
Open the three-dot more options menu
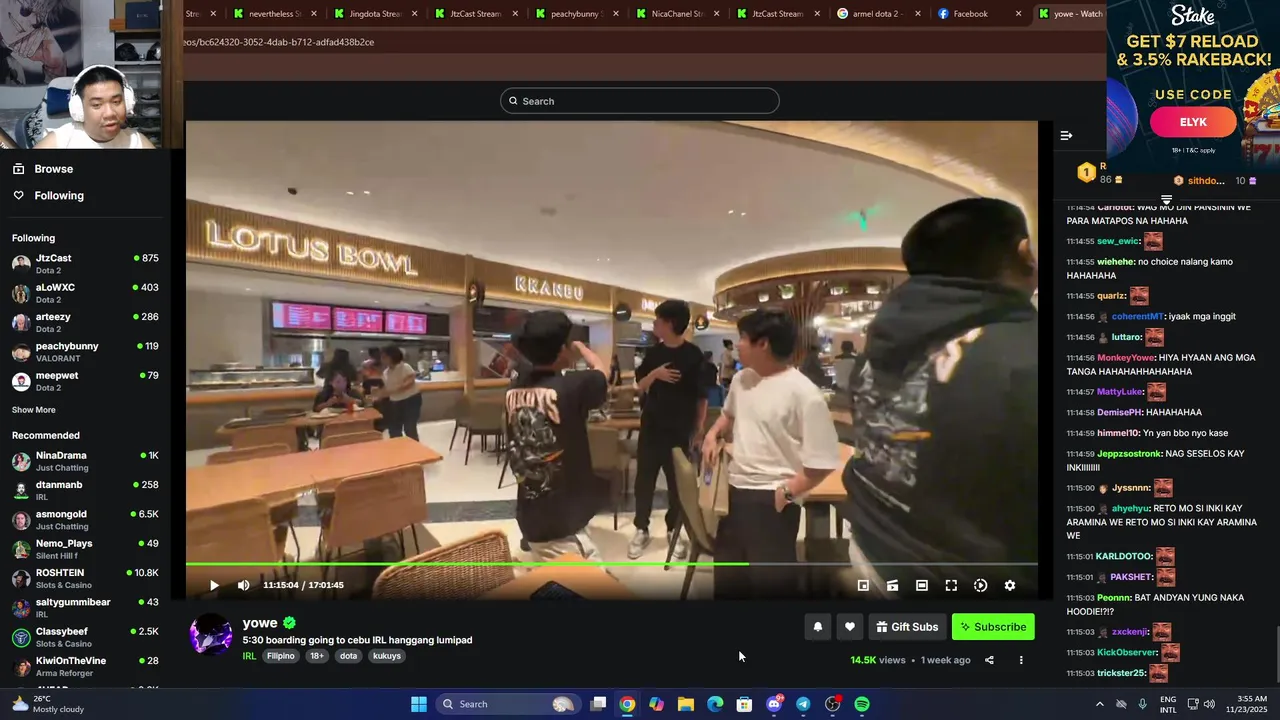tap(1021, 660)
